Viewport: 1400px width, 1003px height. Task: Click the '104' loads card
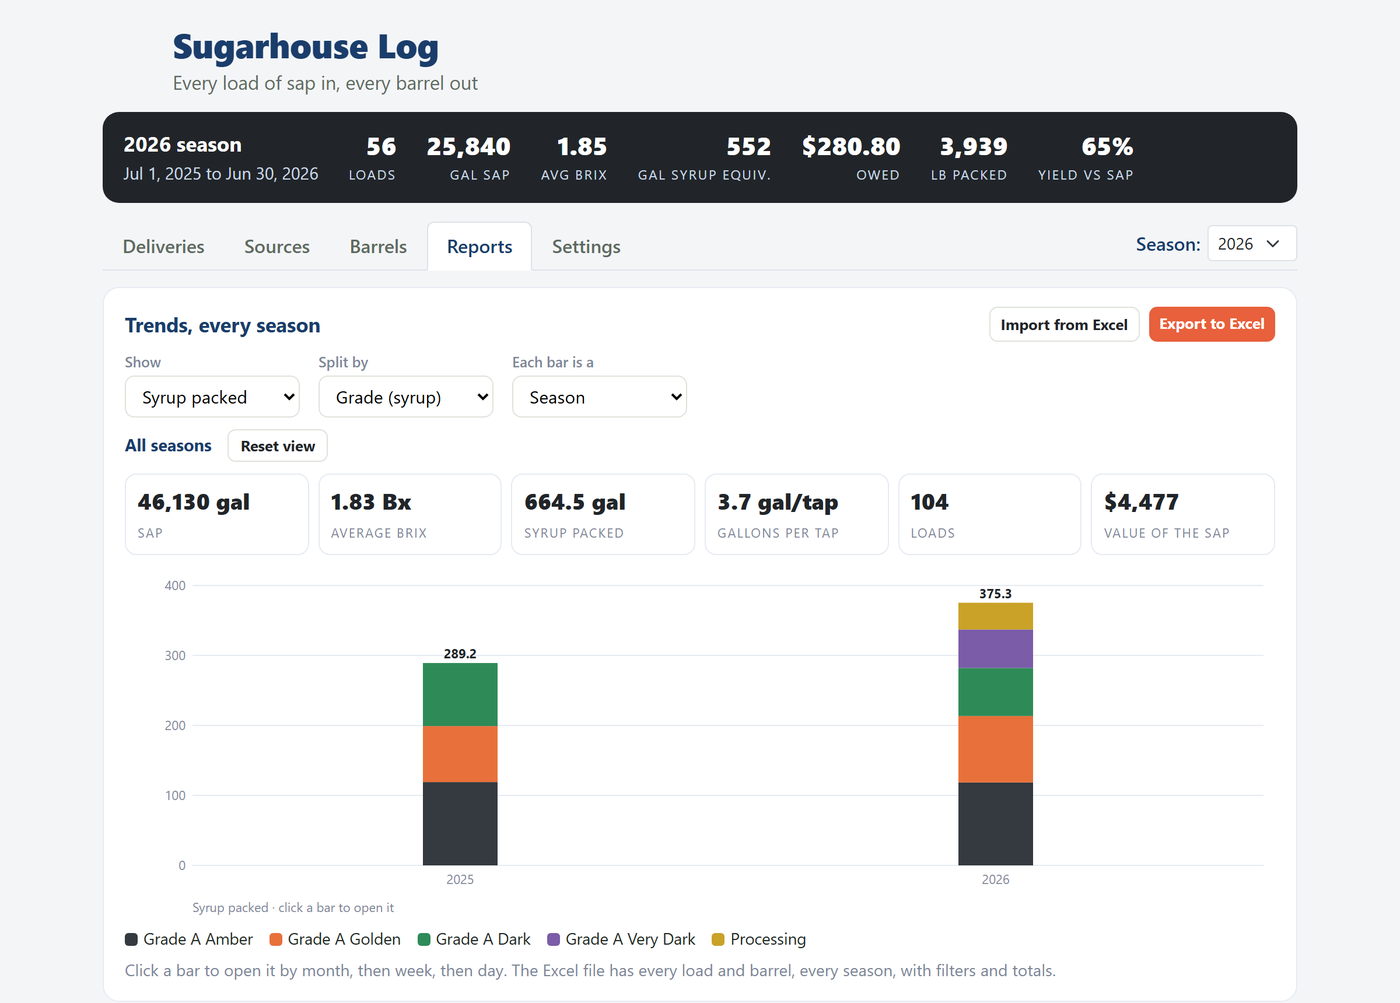pyautogui.click(x=990, y=514)
